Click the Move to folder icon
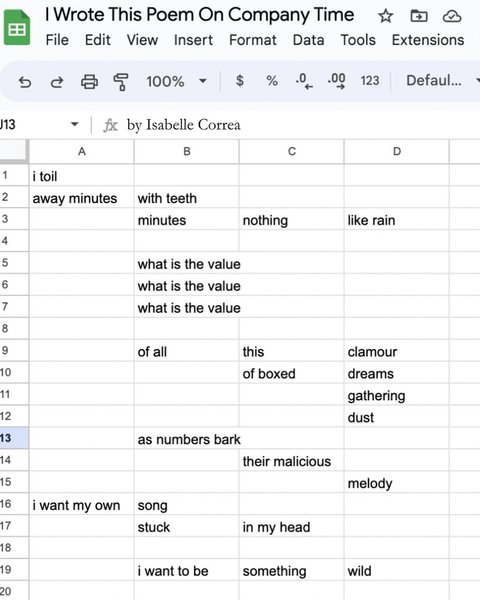Image resolution: width=480 pixels, height=600 pixels. tap(419, 16)
